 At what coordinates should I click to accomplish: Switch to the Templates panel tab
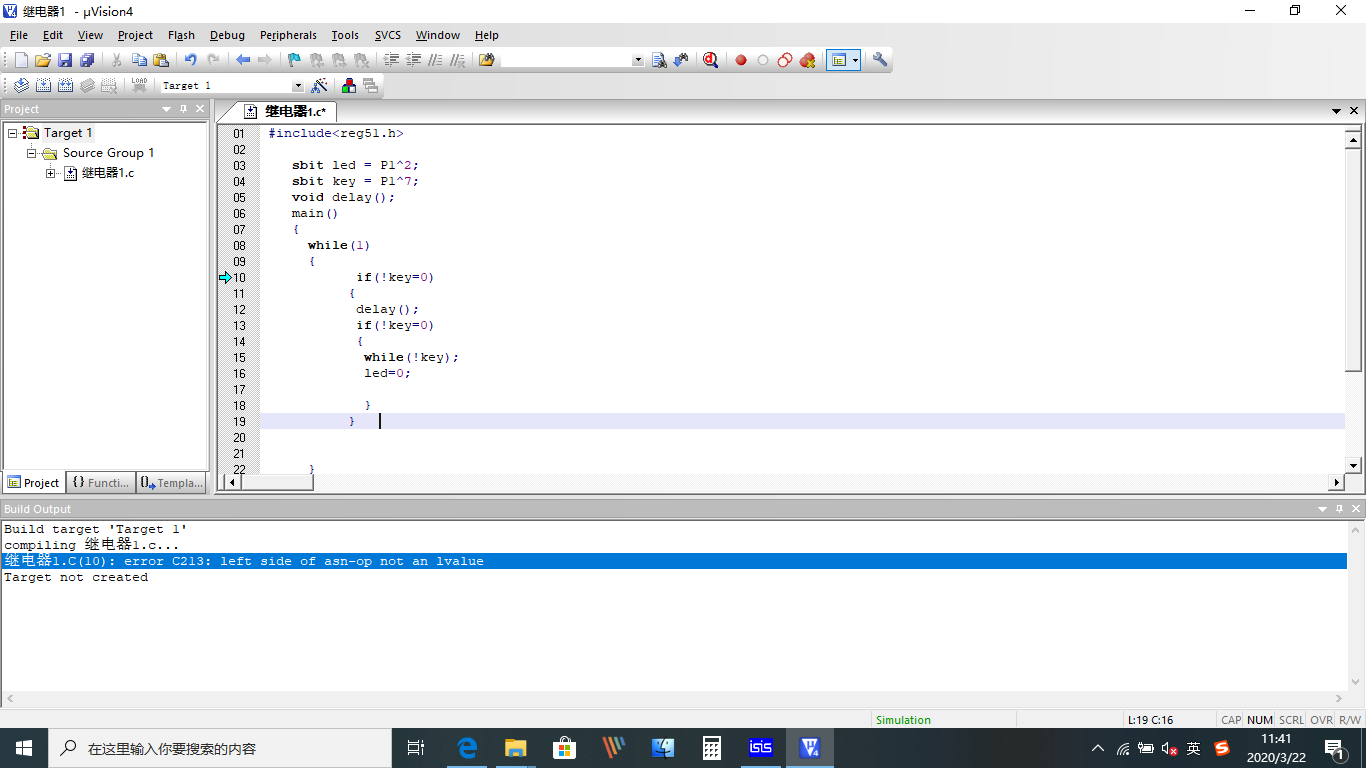172,482
